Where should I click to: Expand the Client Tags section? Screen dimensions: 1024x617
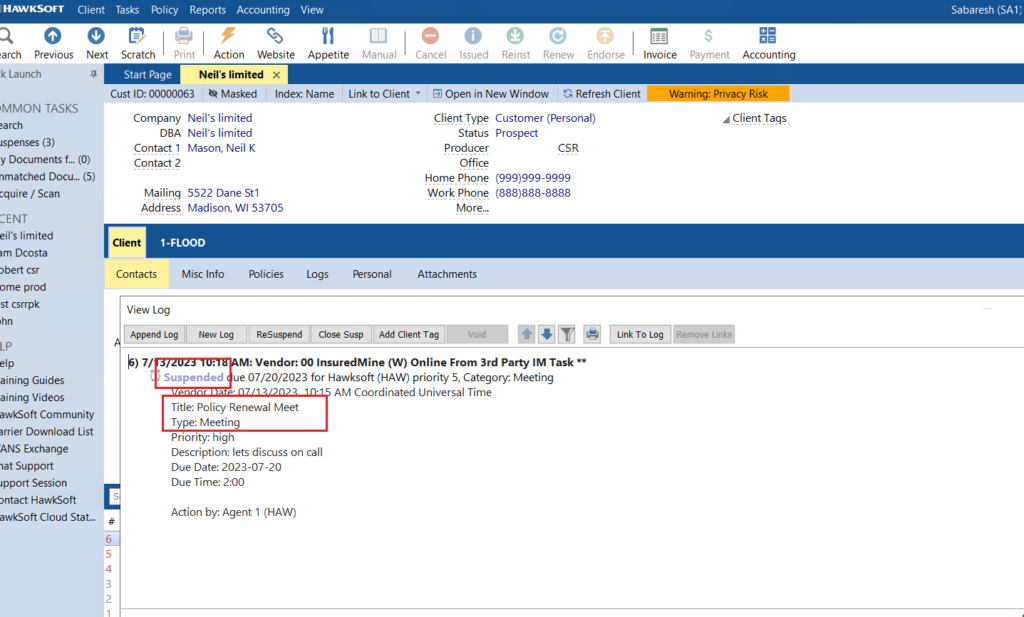(x=755, y=118)
